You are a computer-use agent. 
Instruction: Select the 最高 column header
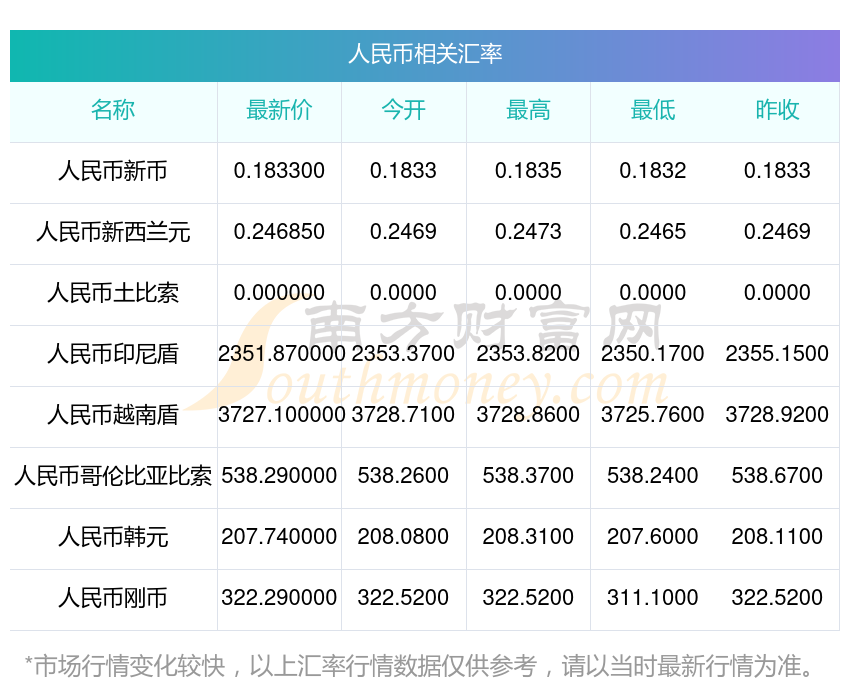(x=528, y=111)
